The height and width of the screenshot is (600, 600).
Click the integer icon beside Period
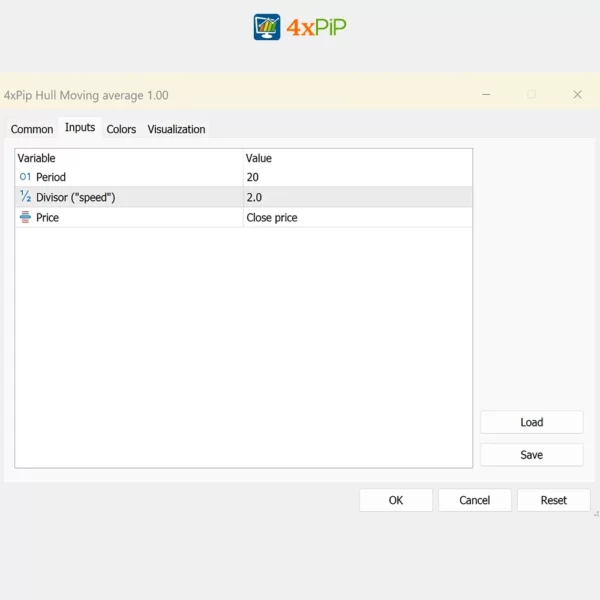click(25, 177)
